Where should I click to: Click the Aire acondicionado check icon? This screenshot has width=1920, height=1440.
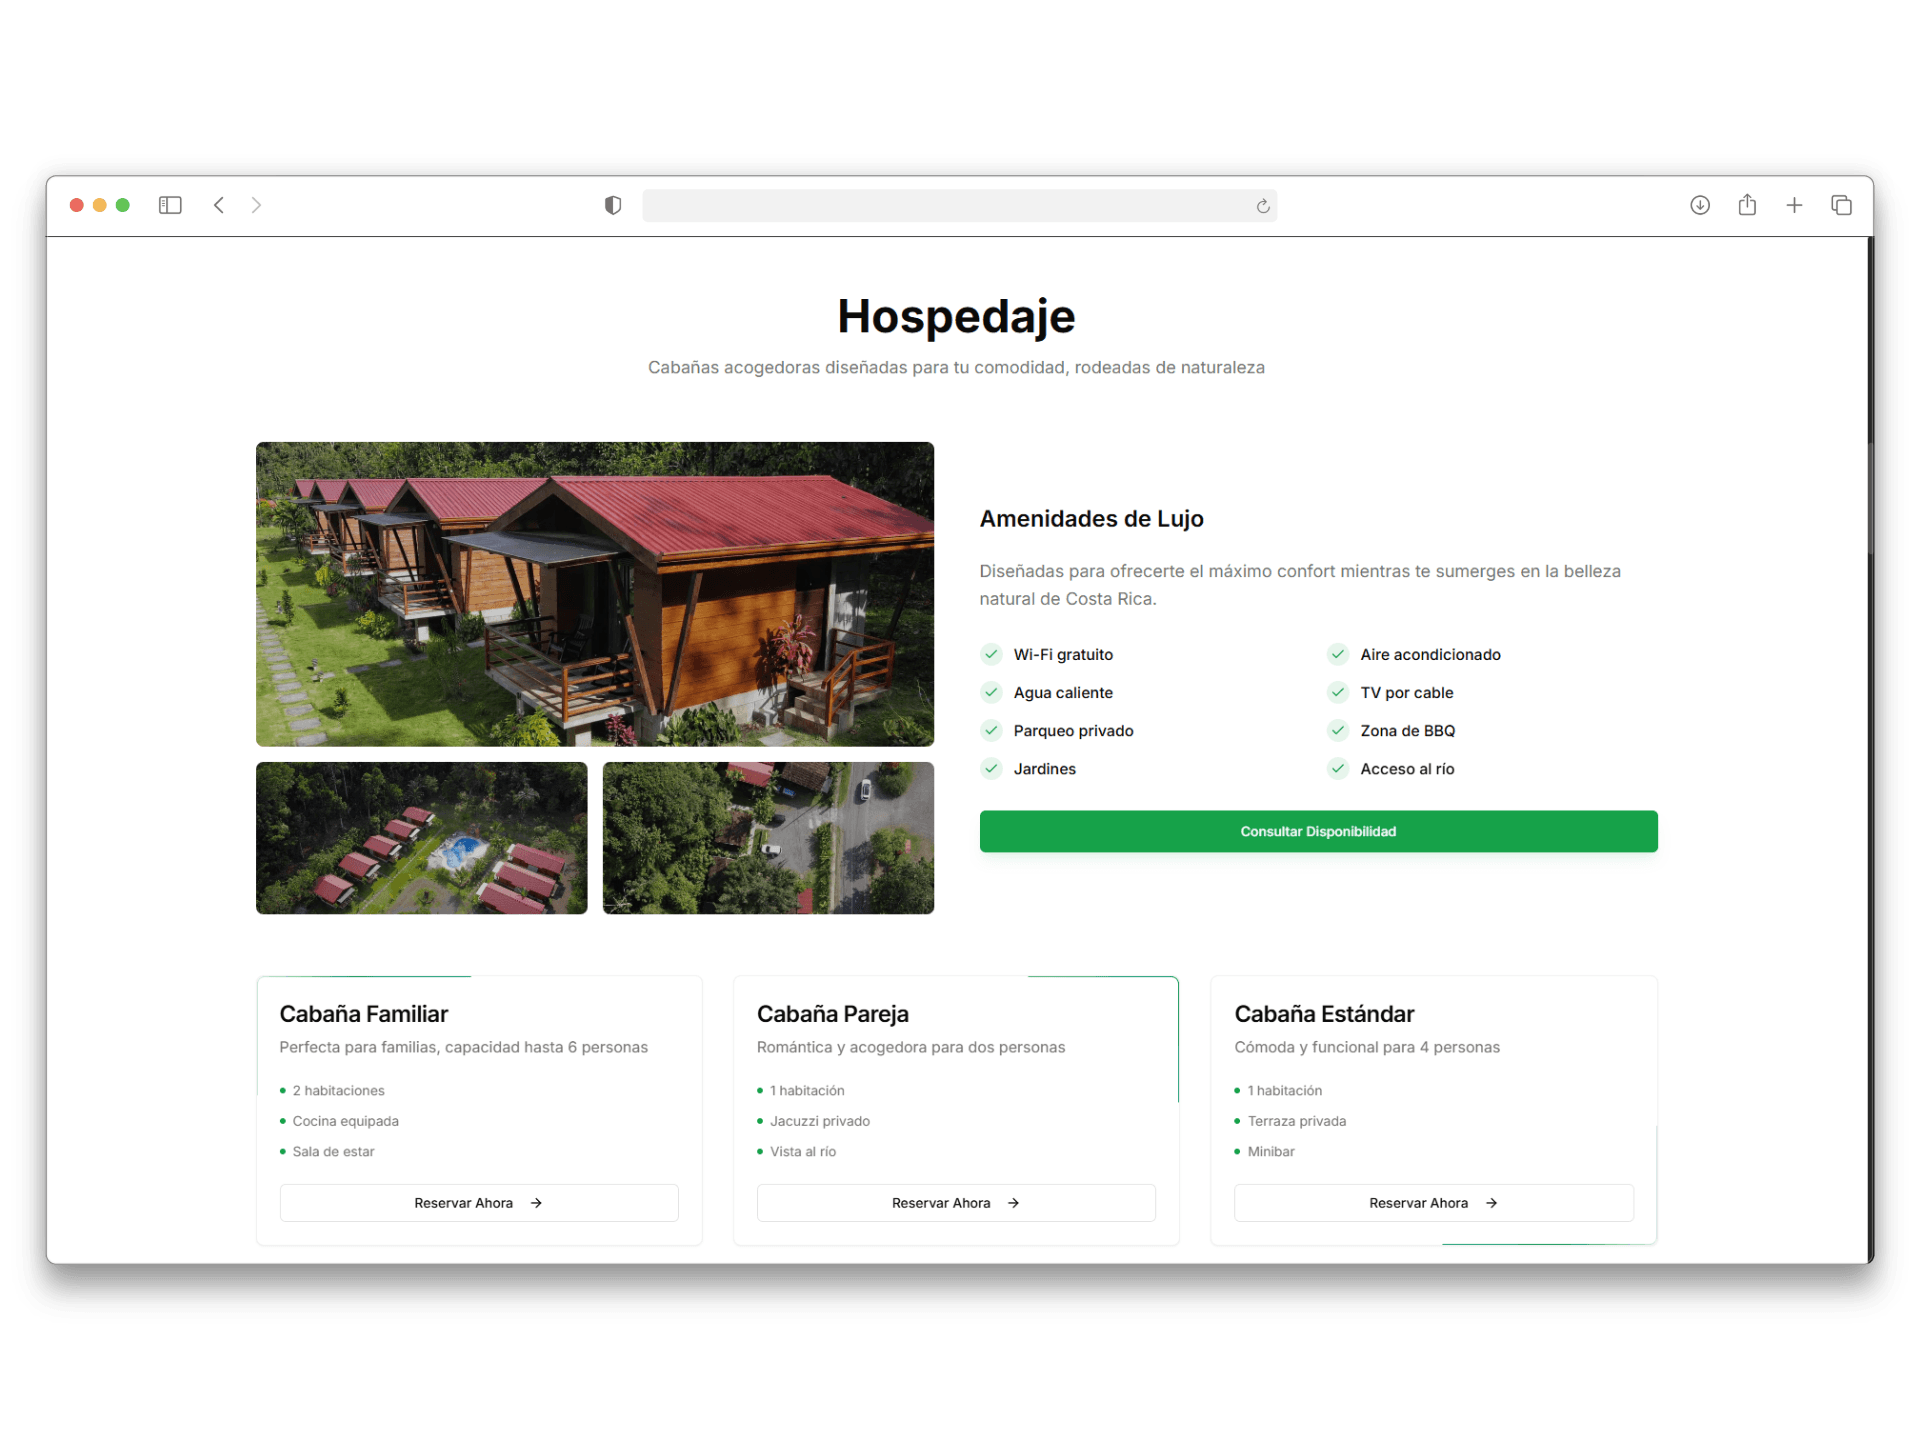[x=1338, y=654]
